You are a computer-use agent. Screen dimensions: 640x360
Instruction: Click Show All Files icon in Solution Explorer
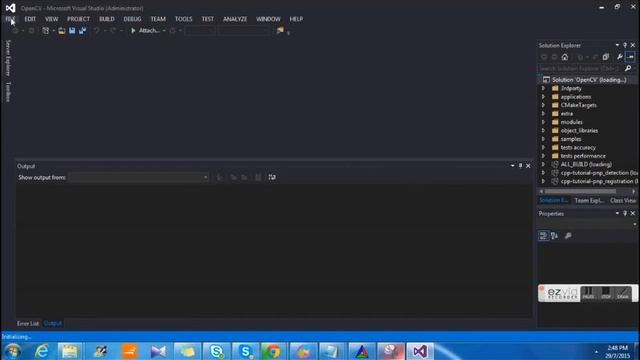pos(606,57)
